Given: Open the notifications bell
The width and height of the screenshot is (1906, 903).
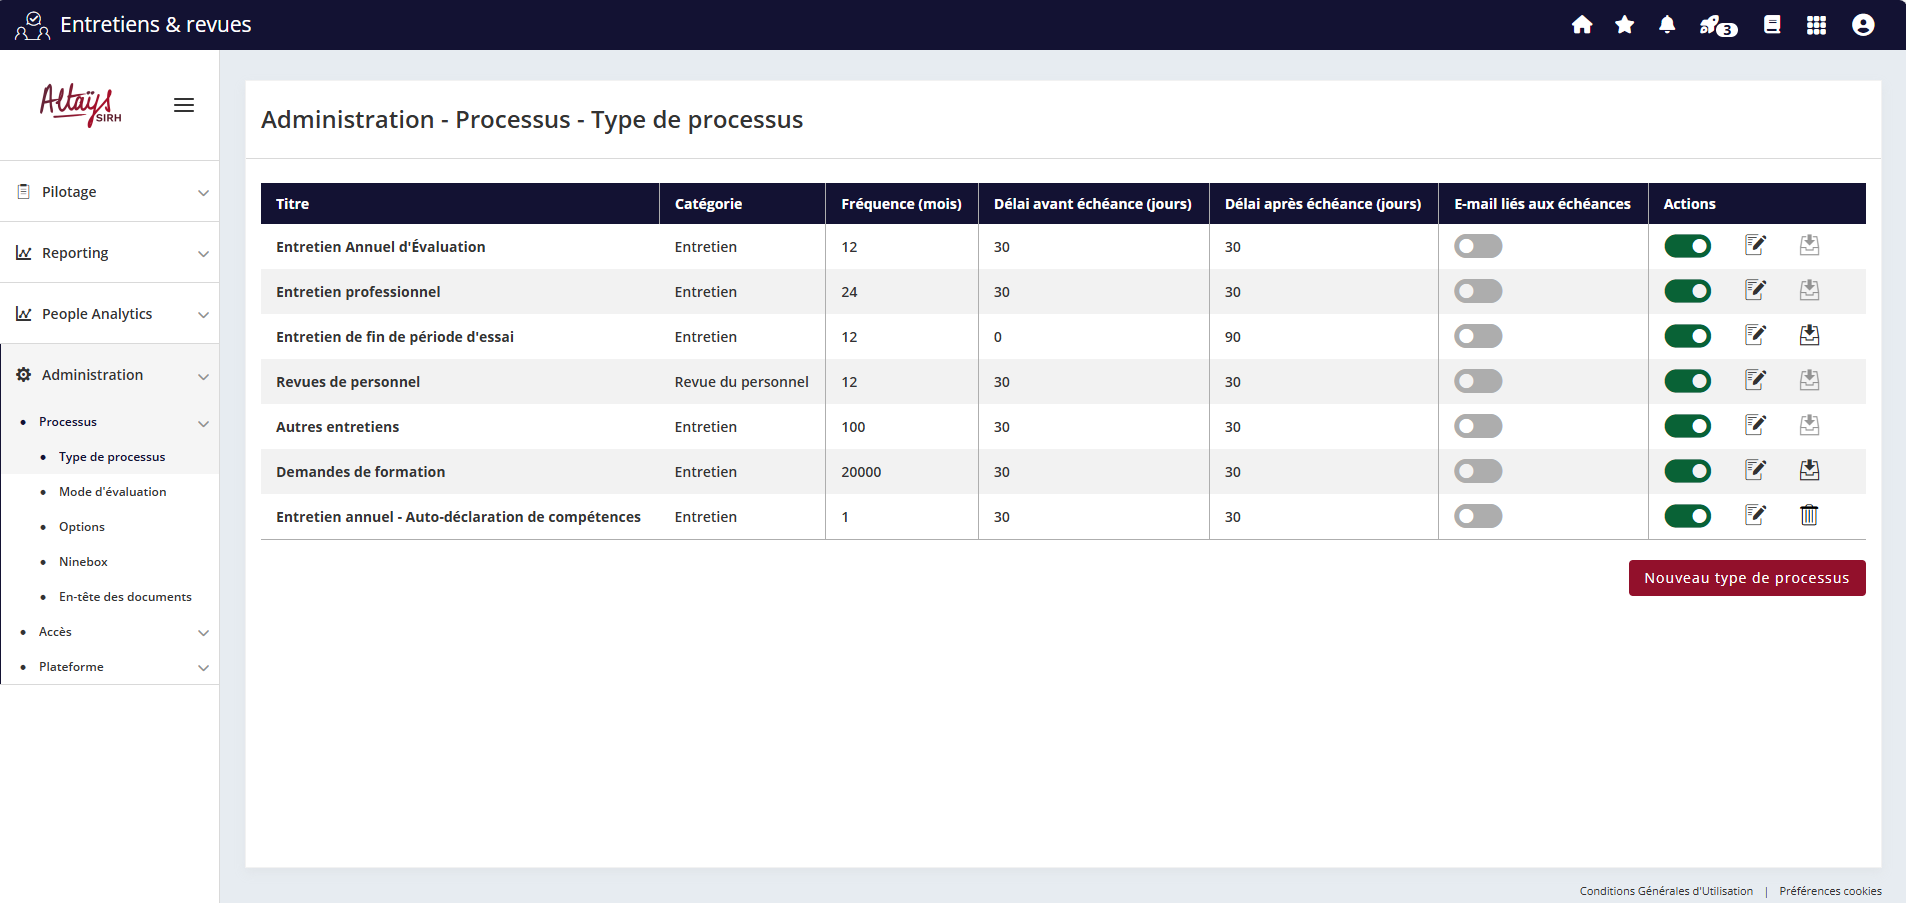Looking at the screenshot, I should 1667,25.
